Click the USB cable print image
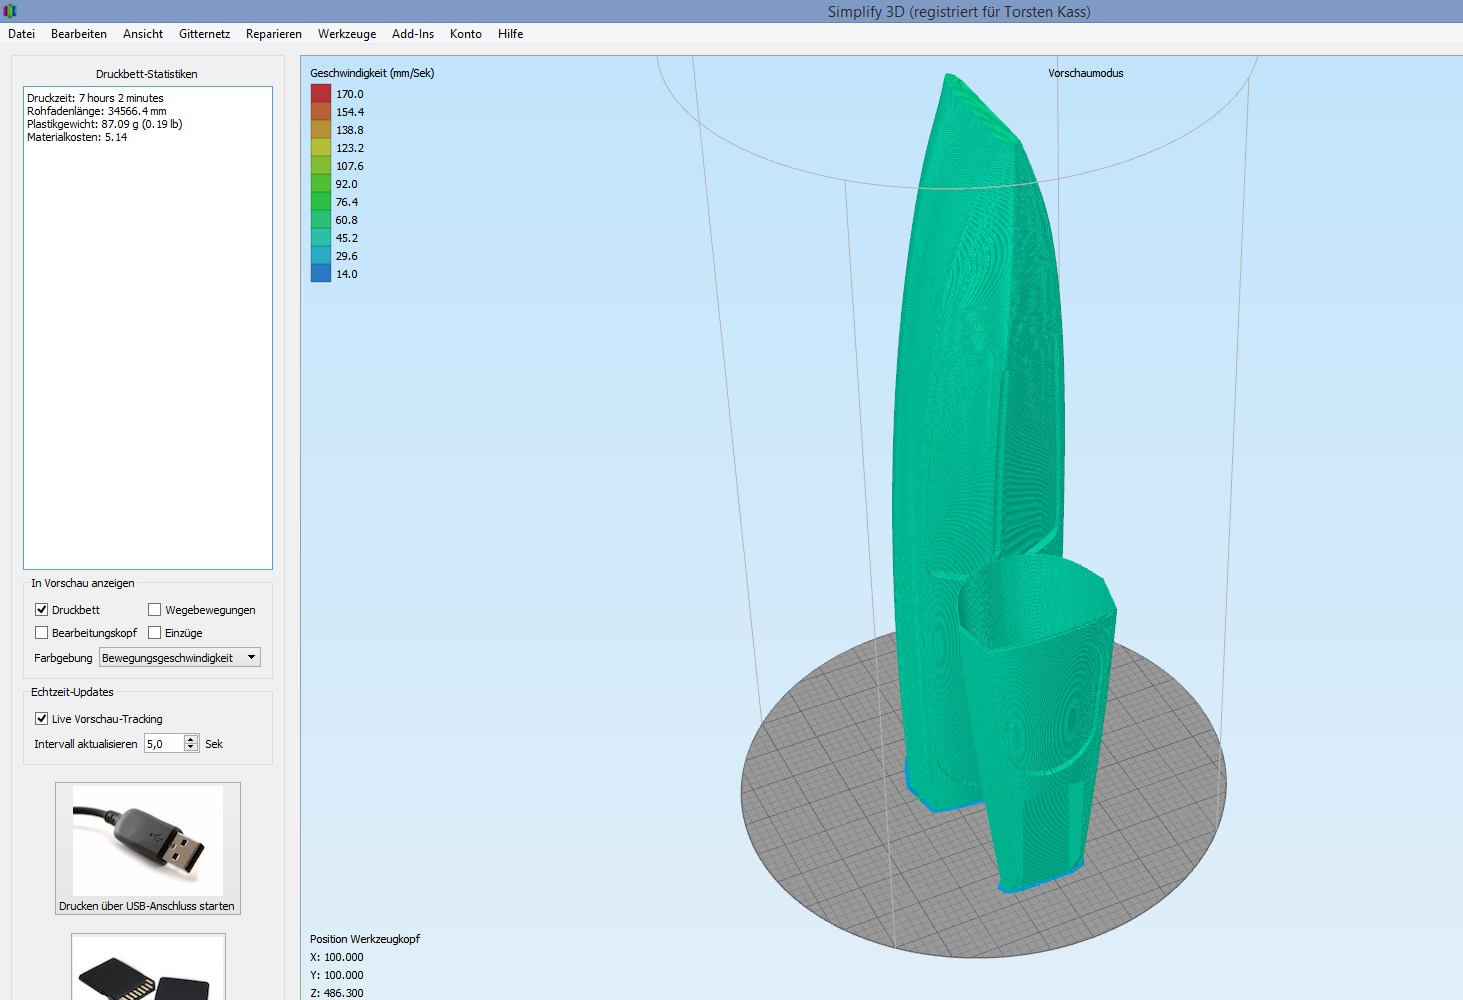1463x1000 pixels. [148, 840]
